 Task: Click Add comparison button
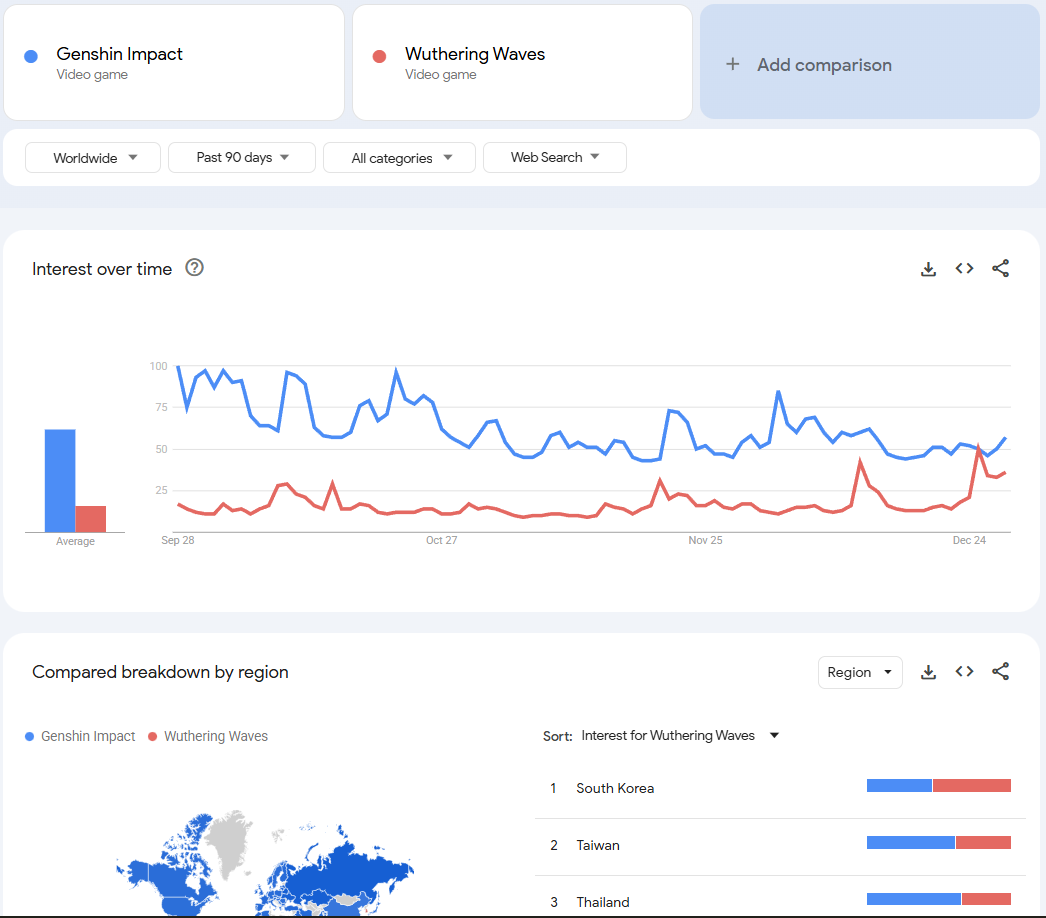coord(870,62)
